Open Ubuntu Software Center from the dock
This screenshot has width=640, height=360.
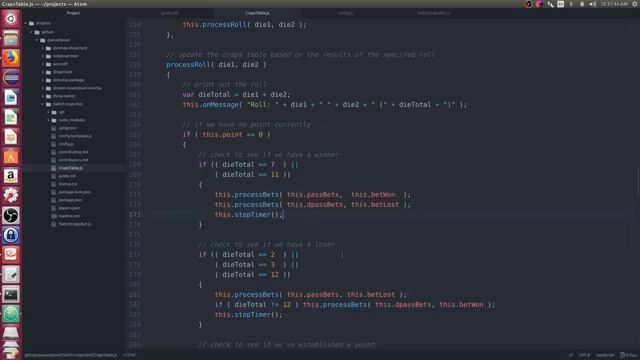(x=11, y=156)
